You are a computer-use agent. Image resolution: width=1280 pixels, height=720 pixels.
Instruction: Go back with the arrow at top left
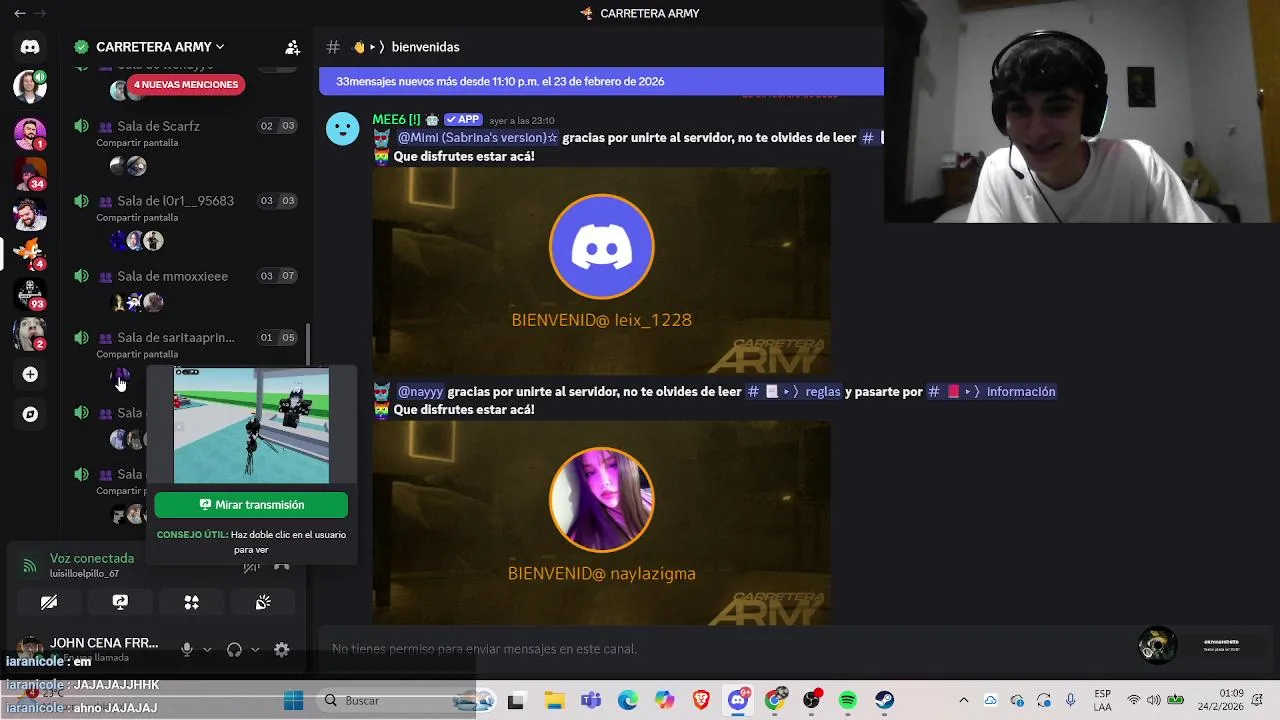point(20,13)
